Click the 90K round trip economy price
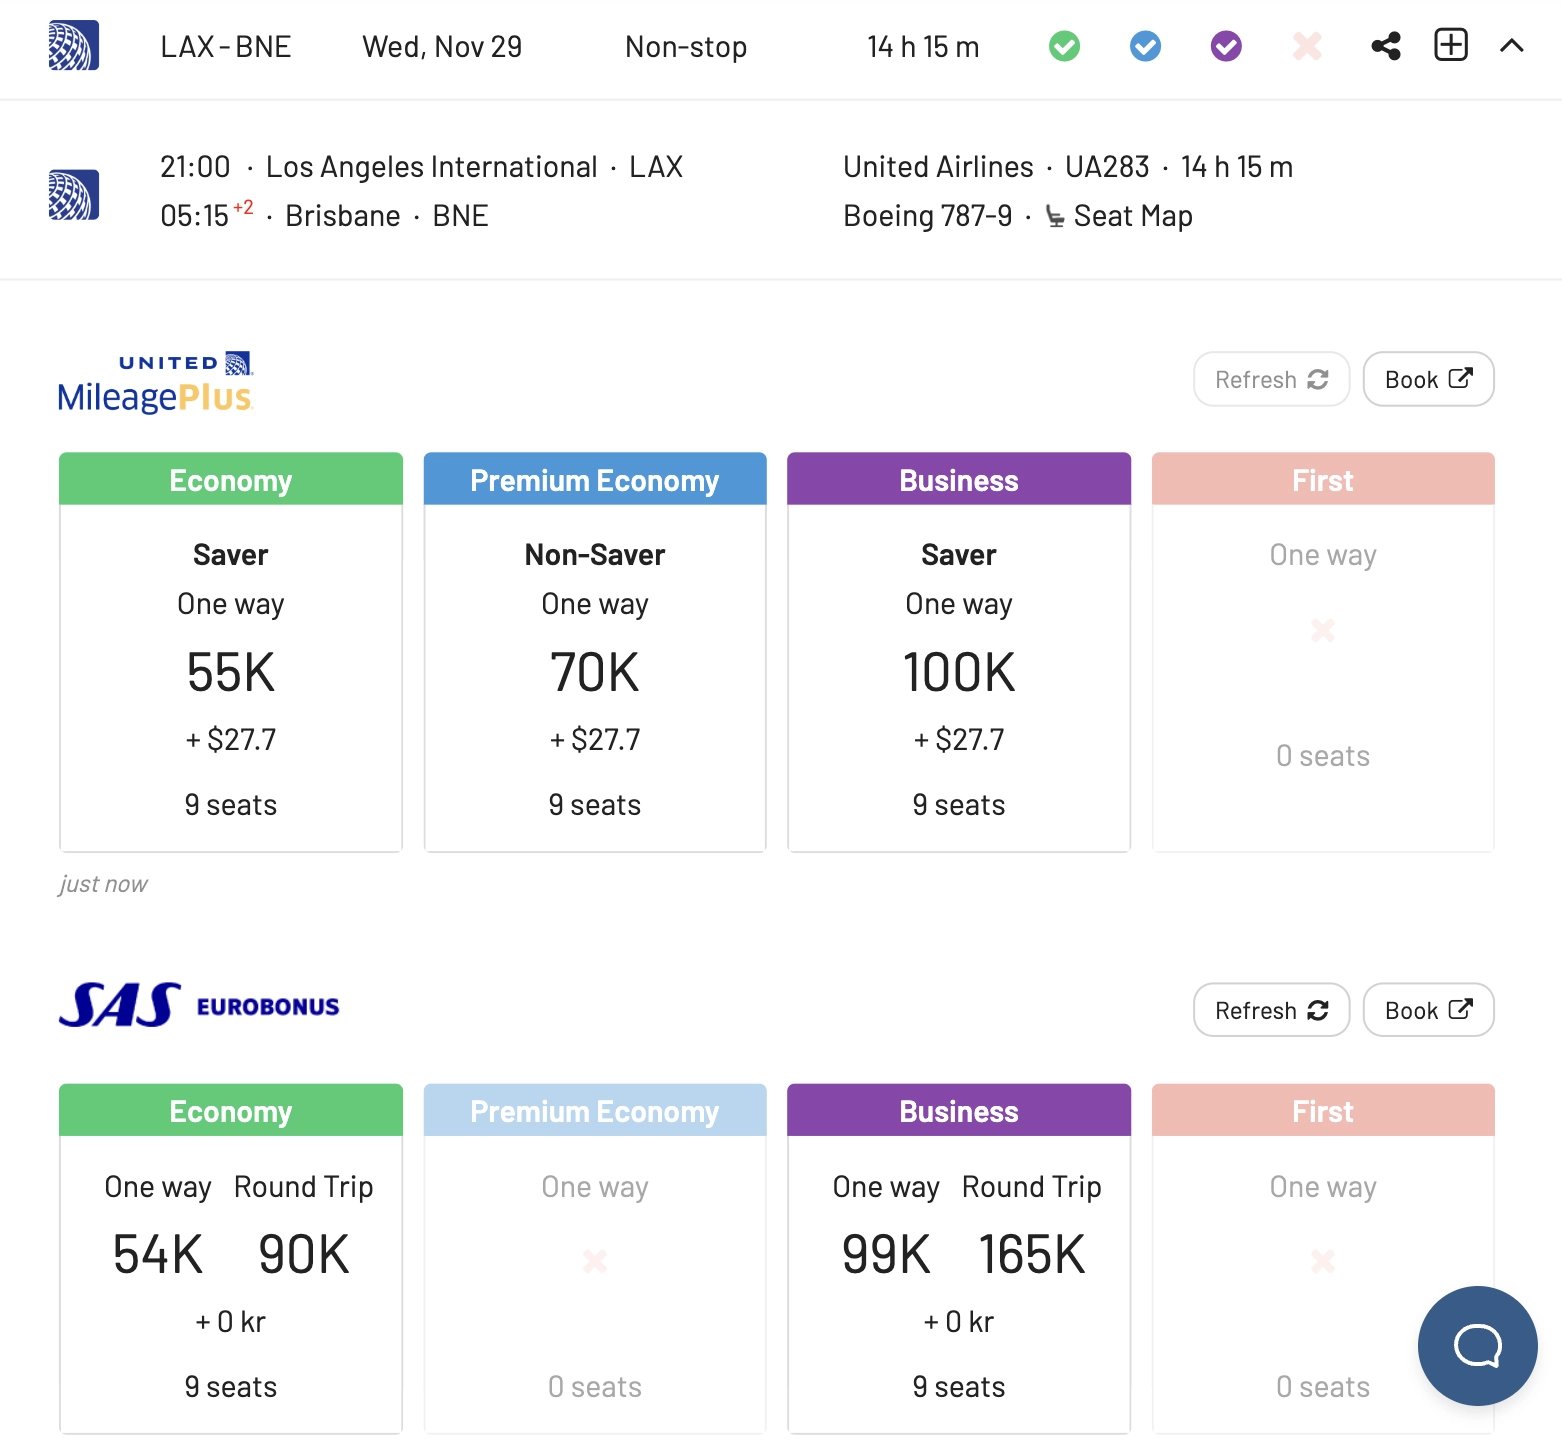Screen dimensions: 1562x1452 [x=304, y=1254]
